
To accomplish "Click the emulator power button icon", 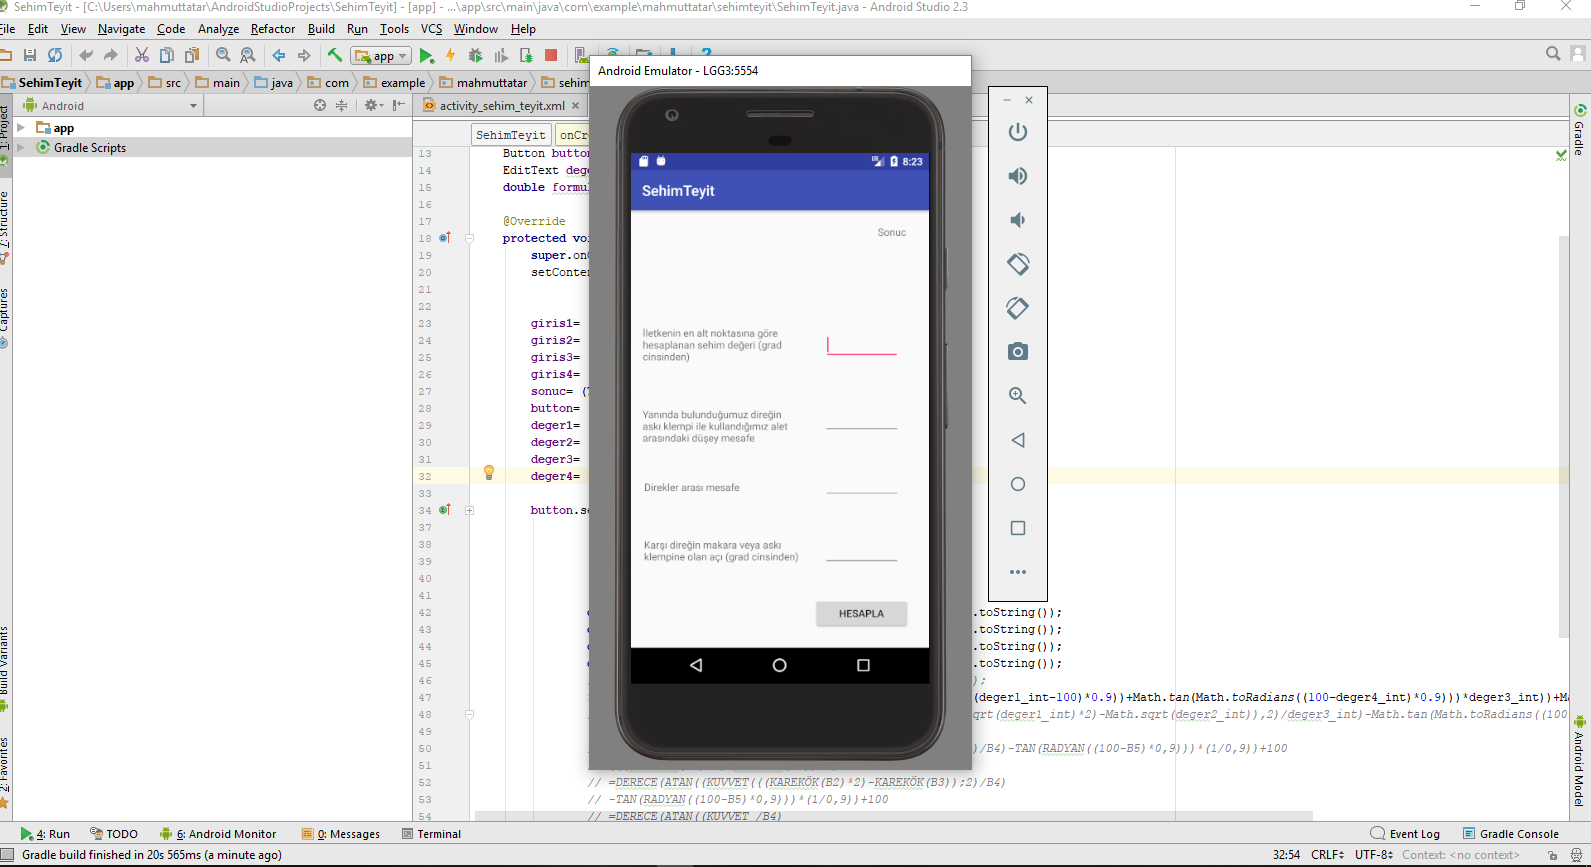I will [x=1017, y=132].
